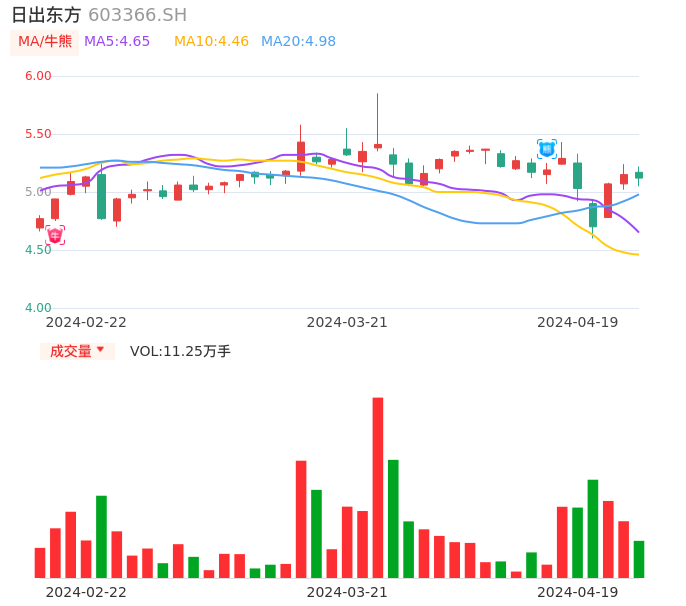Image resolution: width=686 pixels, height=606 pixels.
Task: Click the 2024-02-22 date label under price chart
Action: [86, 322]
